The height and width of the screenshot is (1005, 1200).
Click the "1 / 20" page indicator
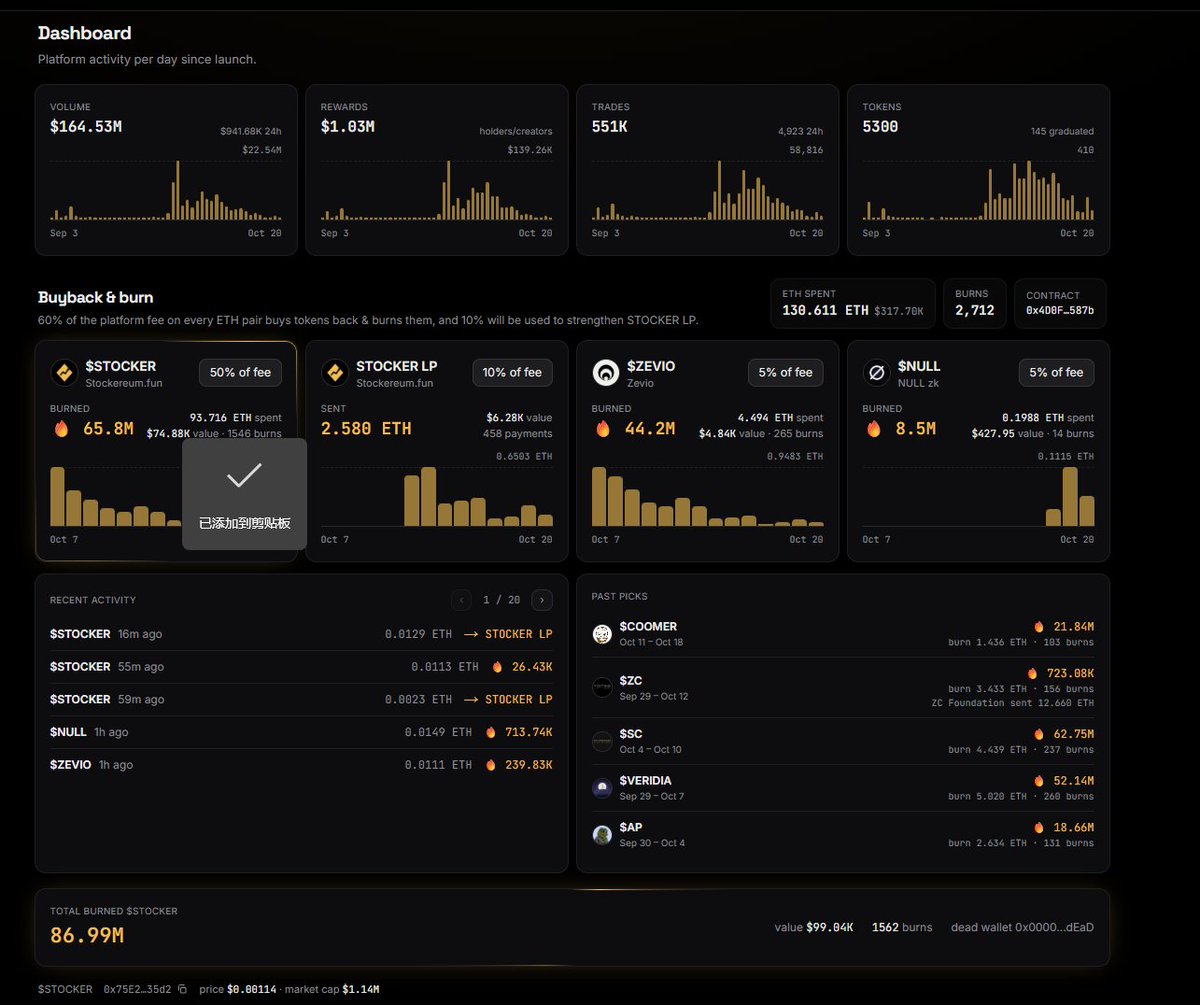pos(501,600)
